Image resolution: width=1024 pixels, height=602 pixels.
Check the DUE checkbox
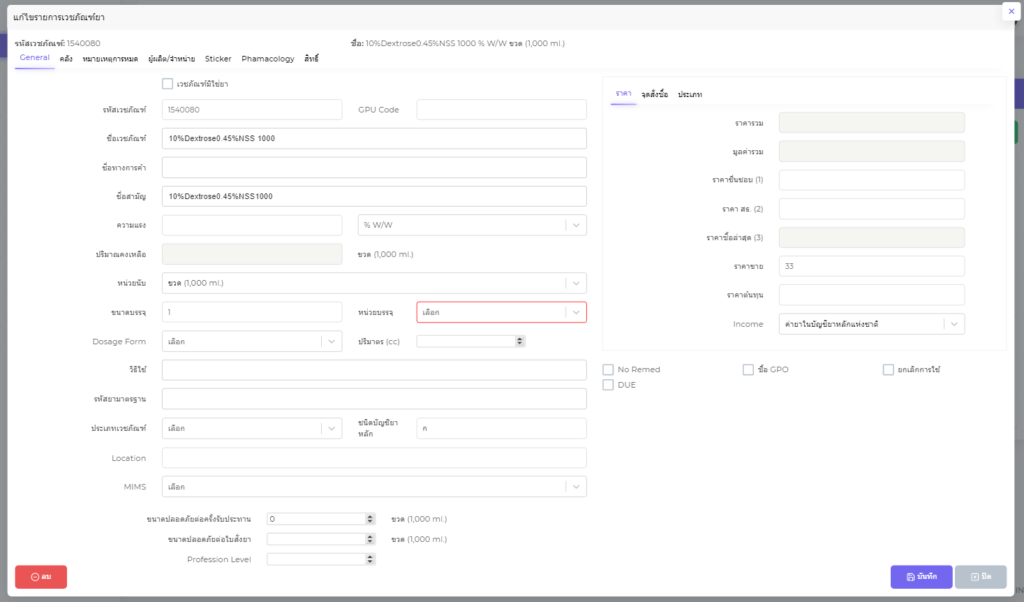pyautogui.click(x=608, y=385)
